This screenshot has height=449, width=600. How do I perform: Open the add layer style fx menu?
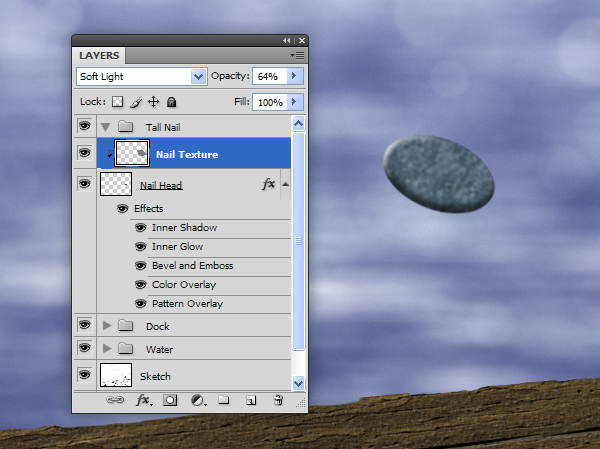tap(144, 400)
